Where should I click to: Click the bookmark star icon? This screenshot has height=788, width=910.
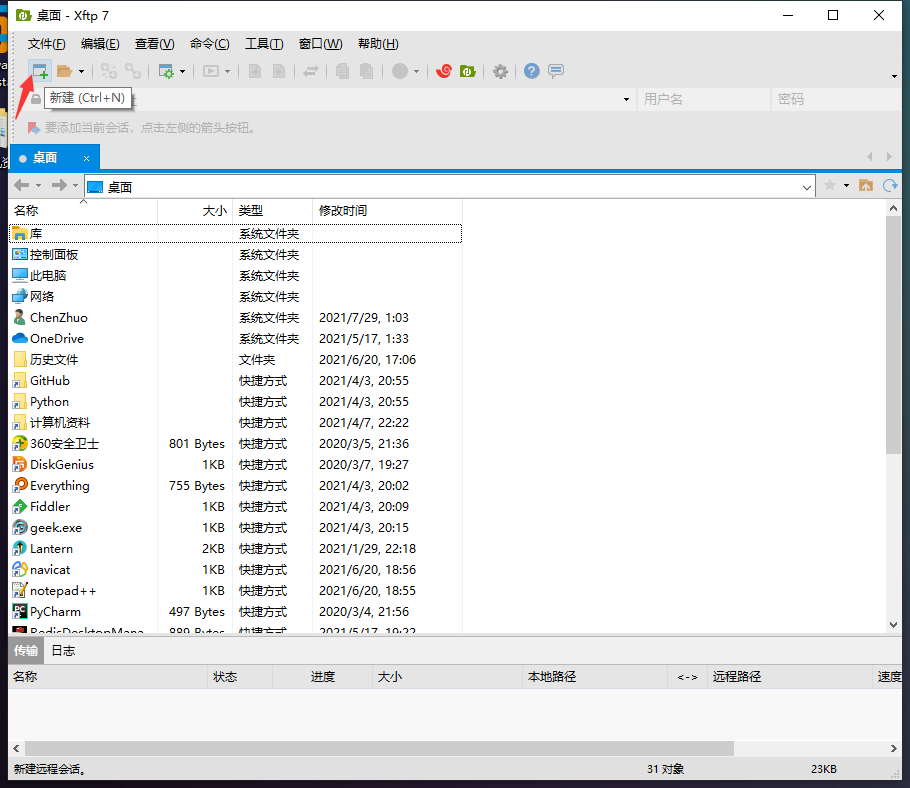click(x=829, y=186)
